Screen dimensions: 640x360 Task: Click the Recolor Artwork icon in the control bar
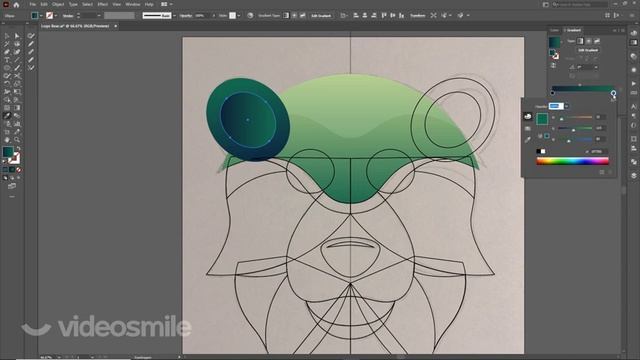(x=250, y=16)
